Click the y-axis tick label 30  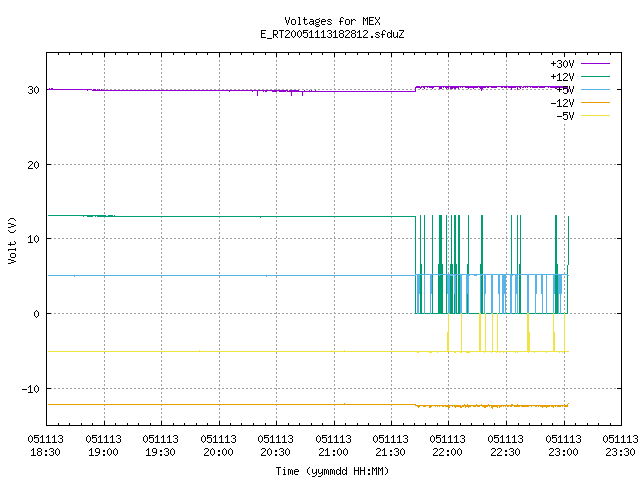[x=33, y=90]
